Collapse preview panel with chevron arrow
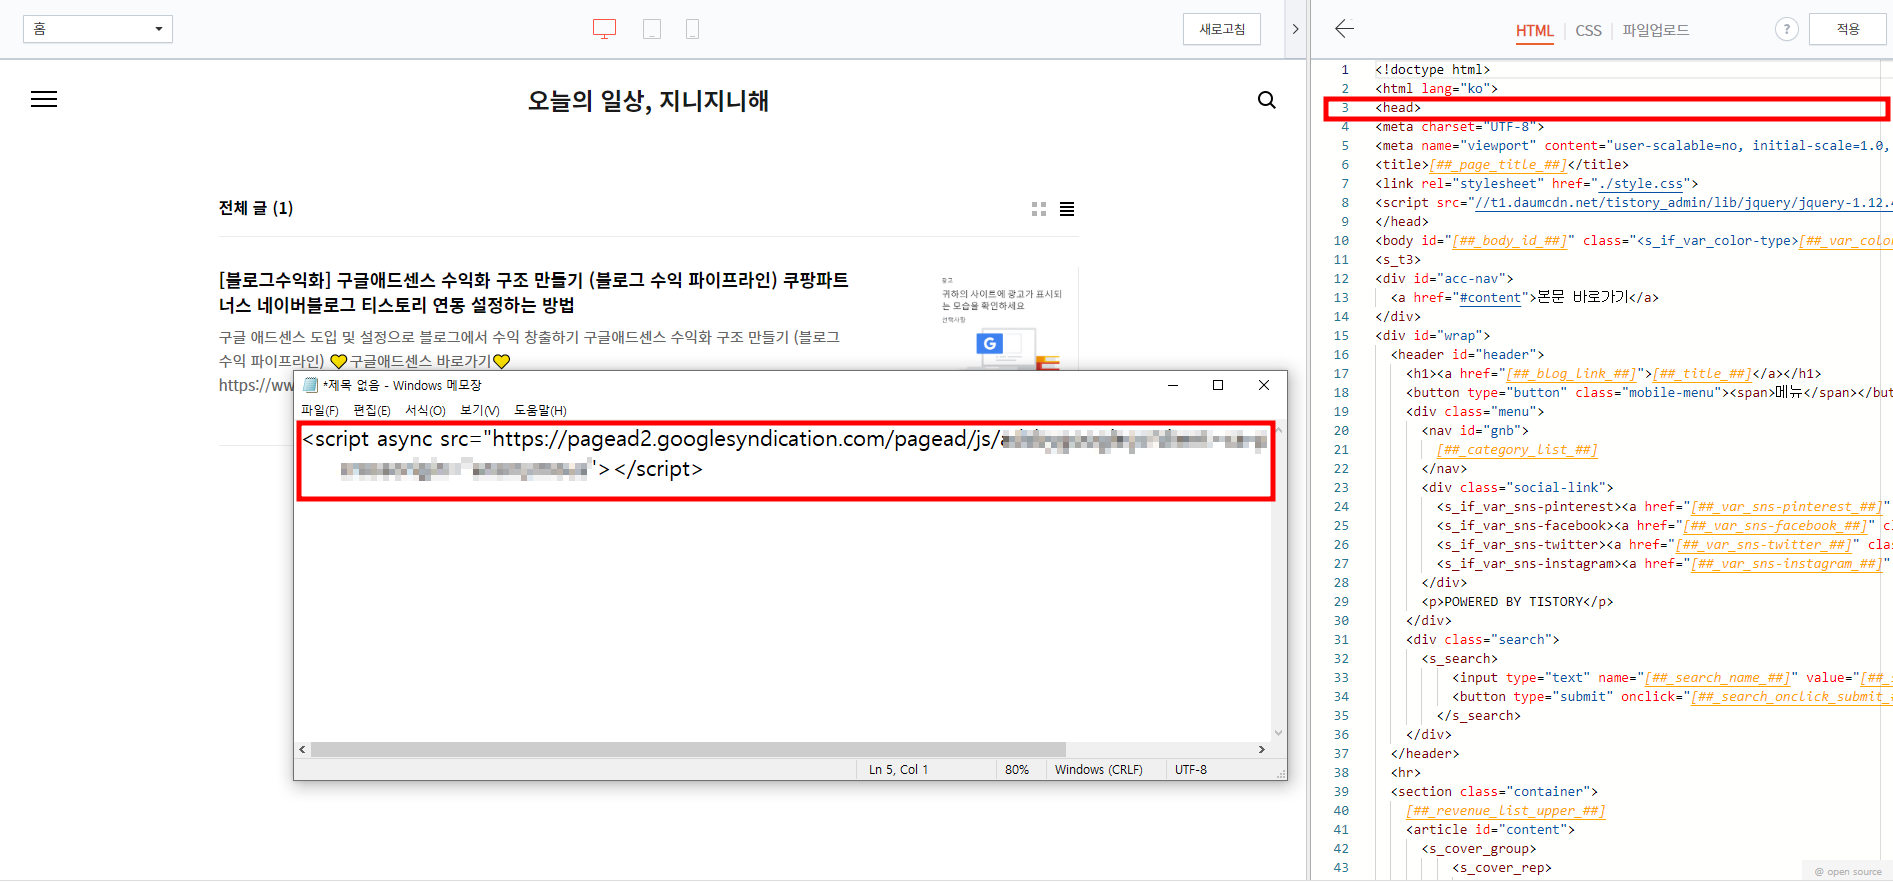Screen dimensions: 1893x883 click(x=1295, y=29)
